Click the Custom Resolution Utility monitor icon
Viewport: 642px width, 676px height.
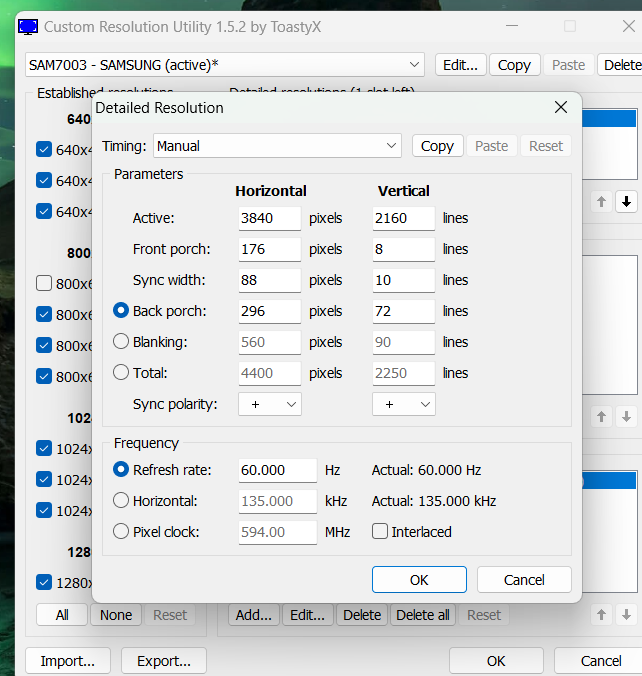coord(29,26)
